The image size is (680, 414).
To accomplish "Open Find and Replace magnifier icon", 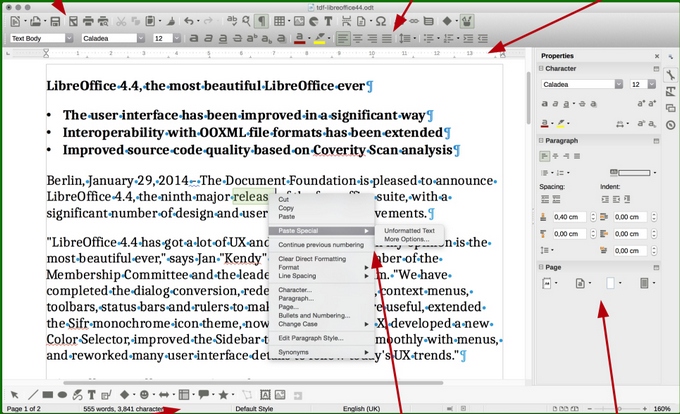I will (x=246, y=21).
